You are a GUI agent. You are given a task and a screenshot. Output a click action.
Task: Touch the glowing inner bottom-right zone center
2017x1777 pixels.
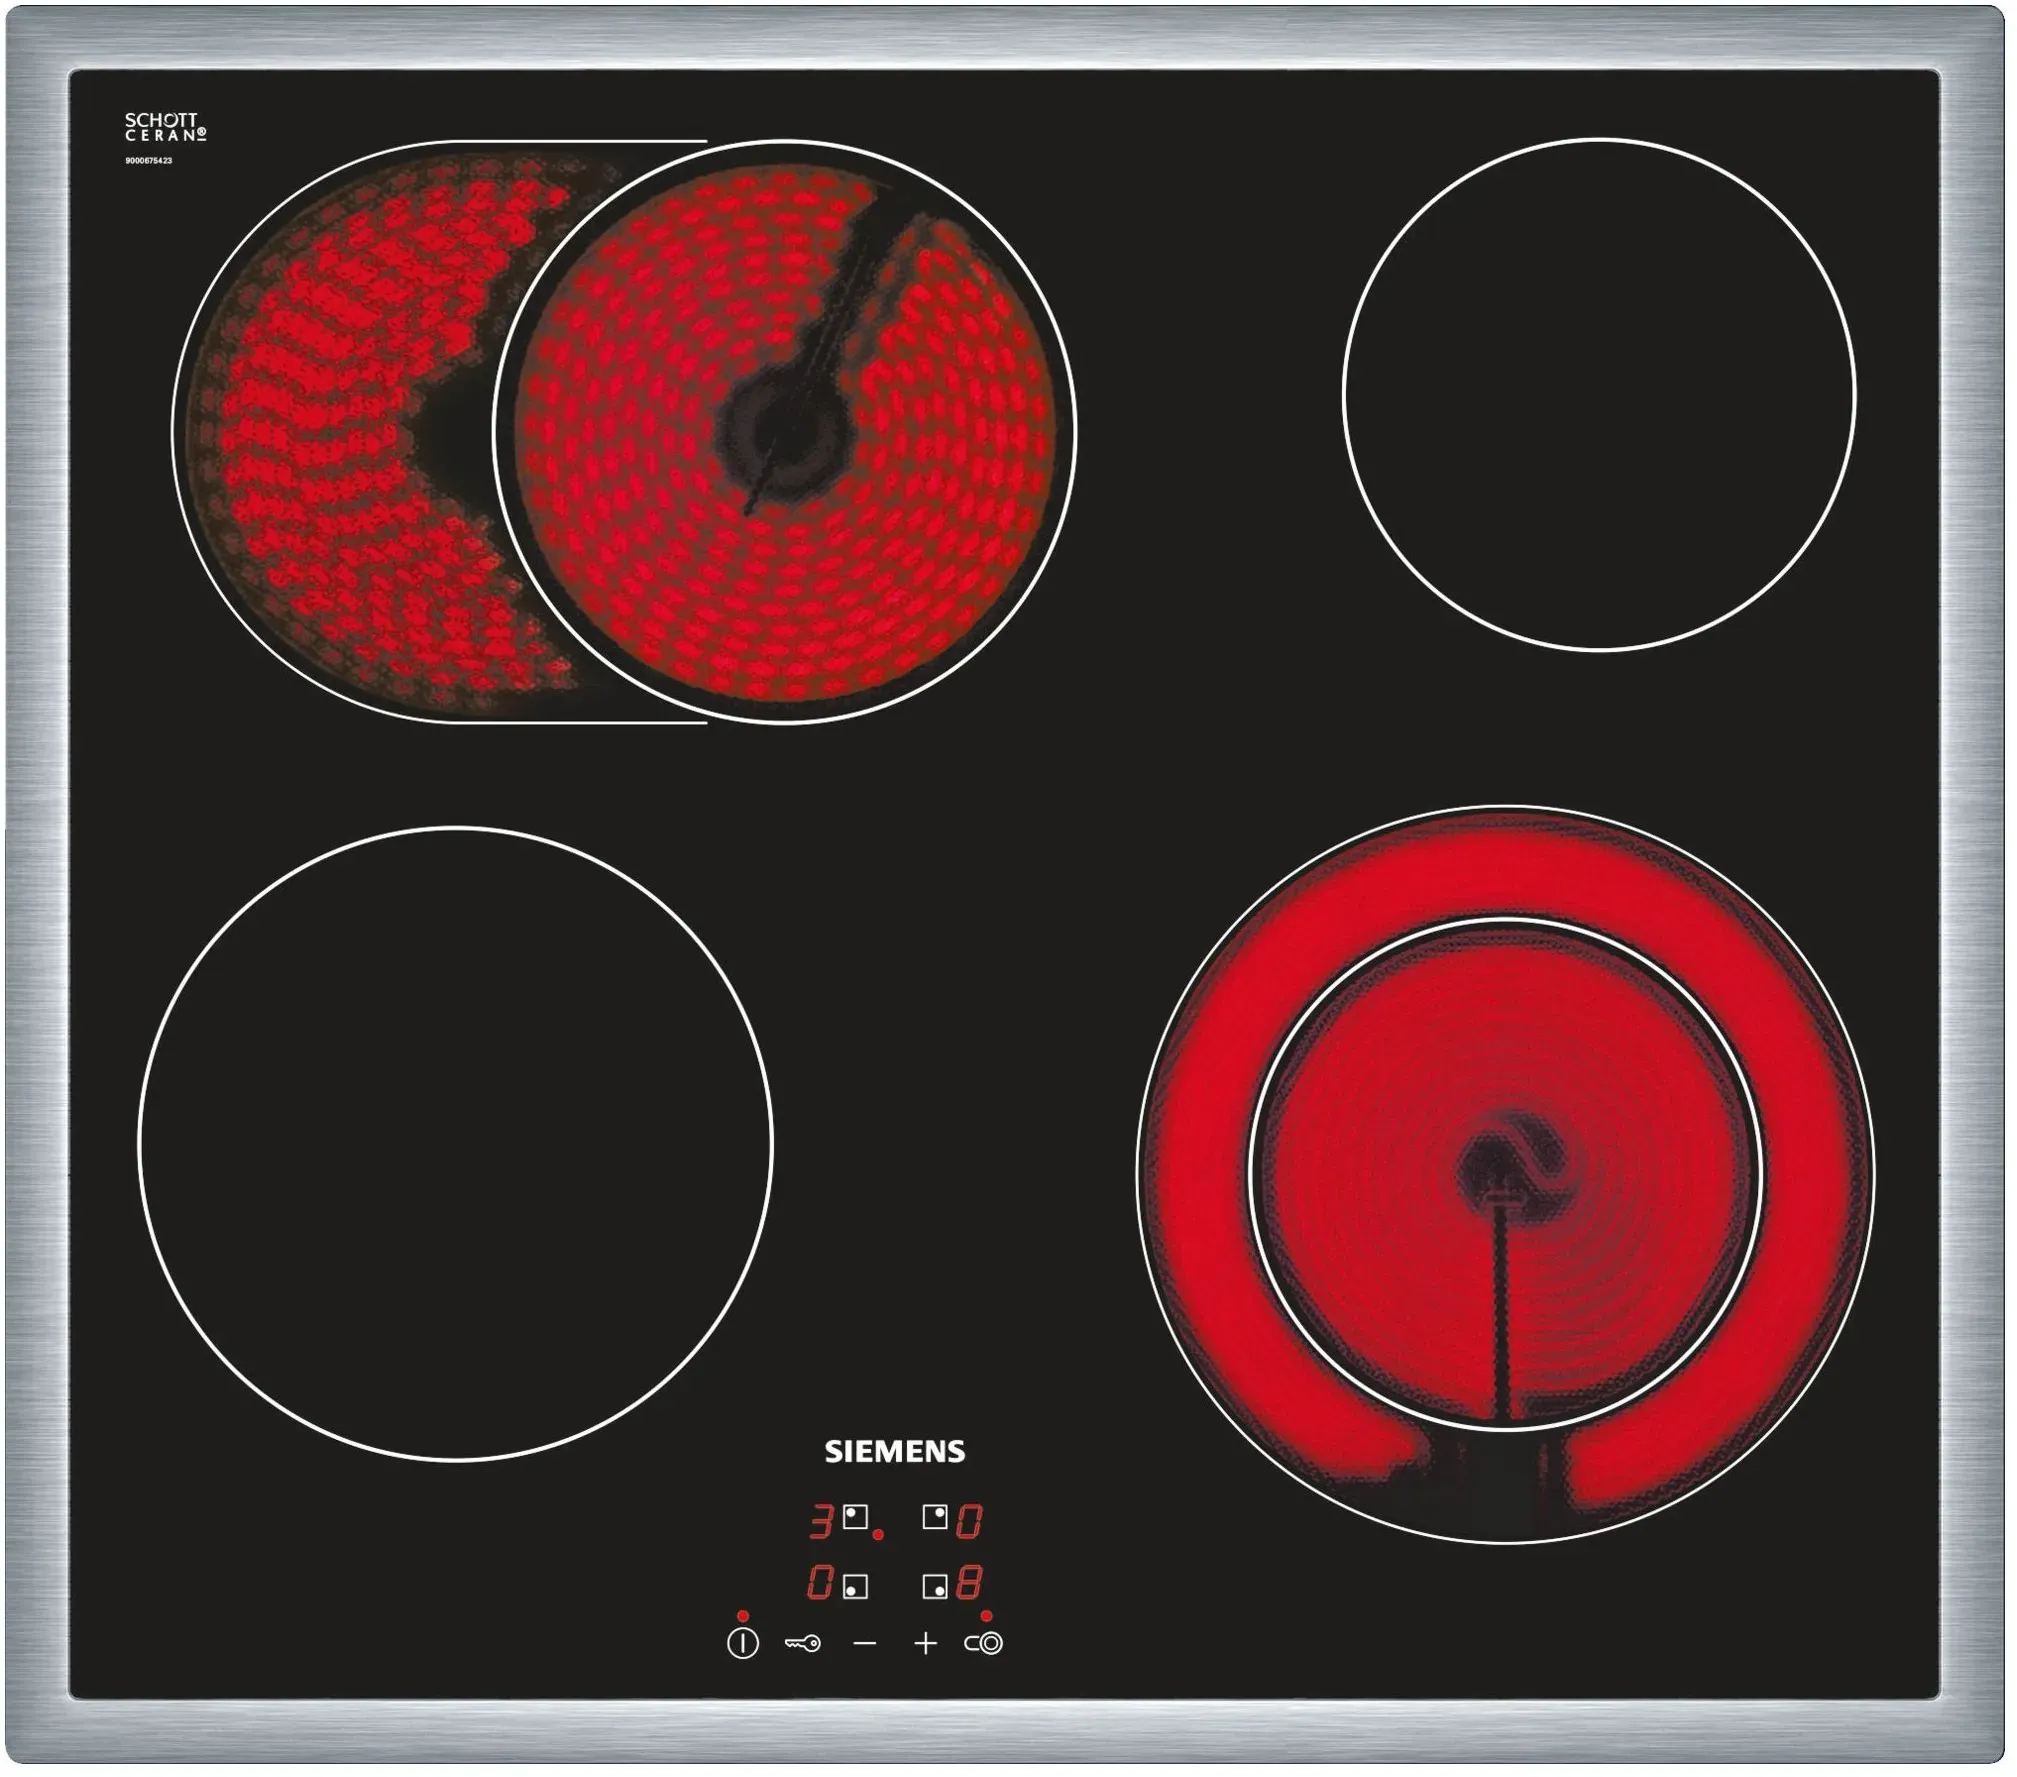(1505, 1170)
